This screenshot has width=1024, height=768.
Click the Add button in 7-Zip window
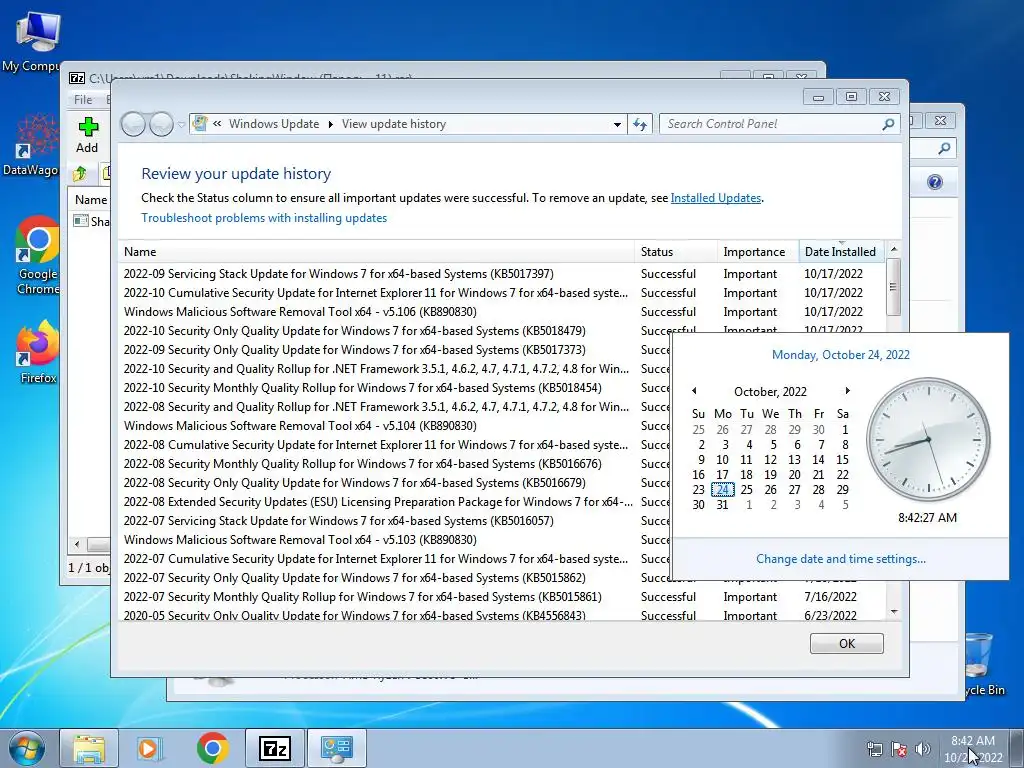click(88, 135)
